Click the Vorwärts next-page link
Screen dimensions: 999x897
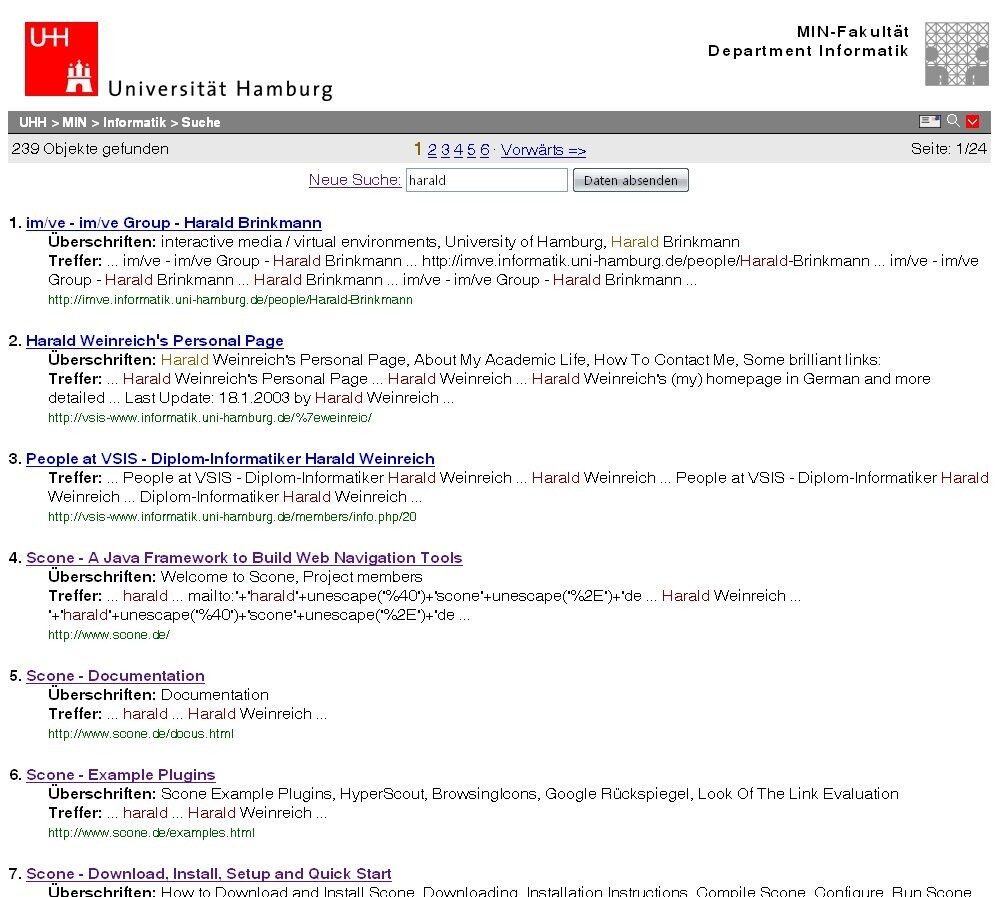click(x=543, y=150)
